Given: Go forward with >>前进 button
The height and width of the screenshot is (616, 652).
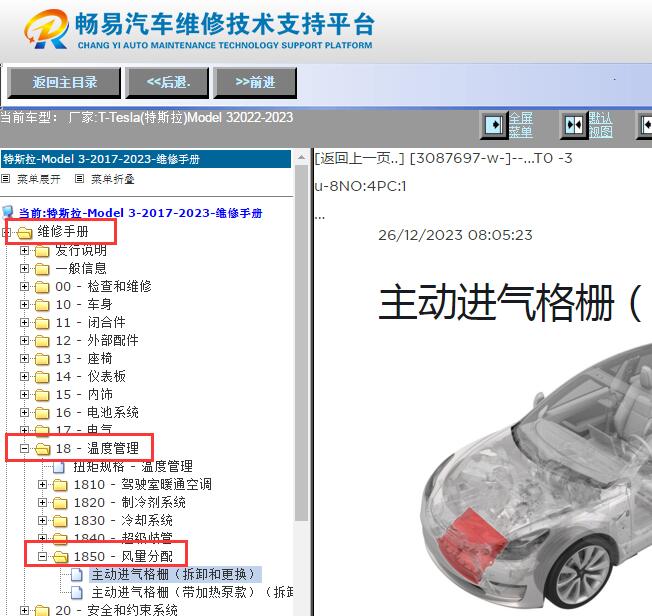Looking at the screenshot, I should point(255,82).
